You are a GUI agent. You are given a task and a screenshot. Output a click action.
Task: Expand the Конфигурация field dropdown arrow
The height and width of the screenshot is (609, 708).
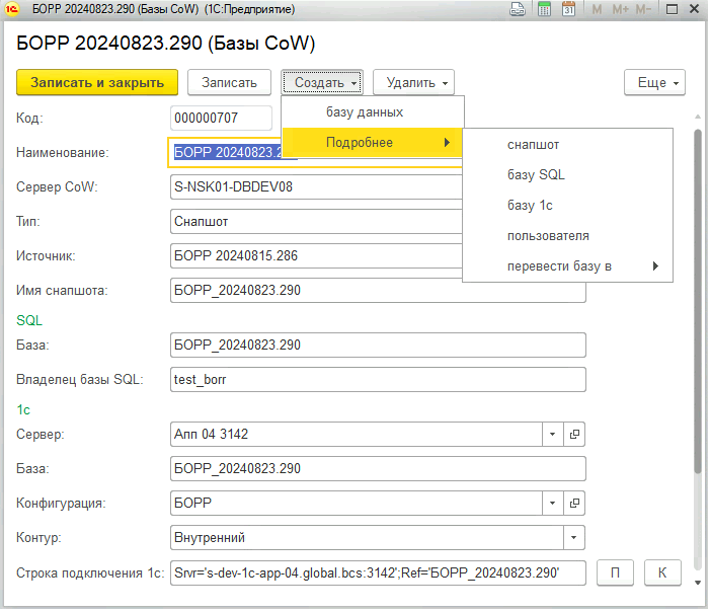[553, 503]
